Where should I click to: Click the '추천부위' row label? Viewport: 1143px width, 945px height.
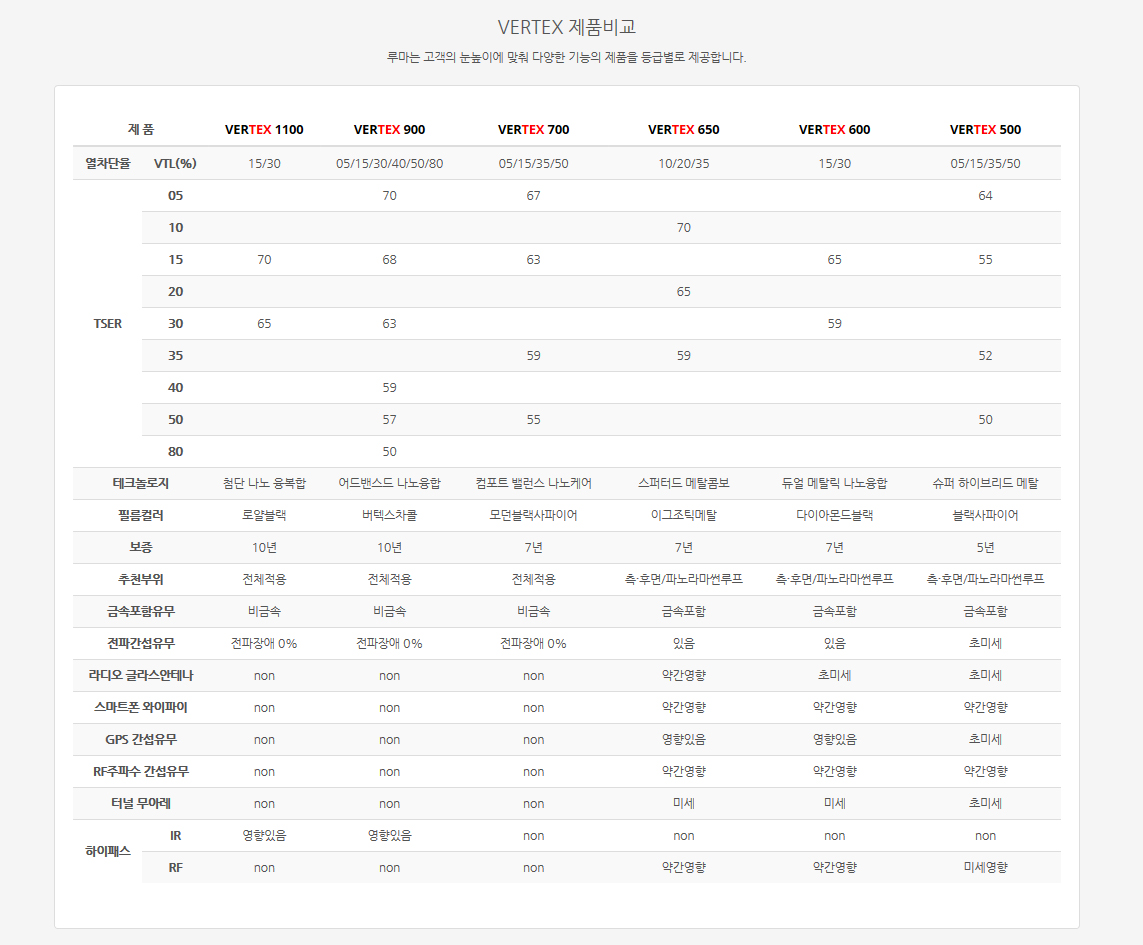141,579
